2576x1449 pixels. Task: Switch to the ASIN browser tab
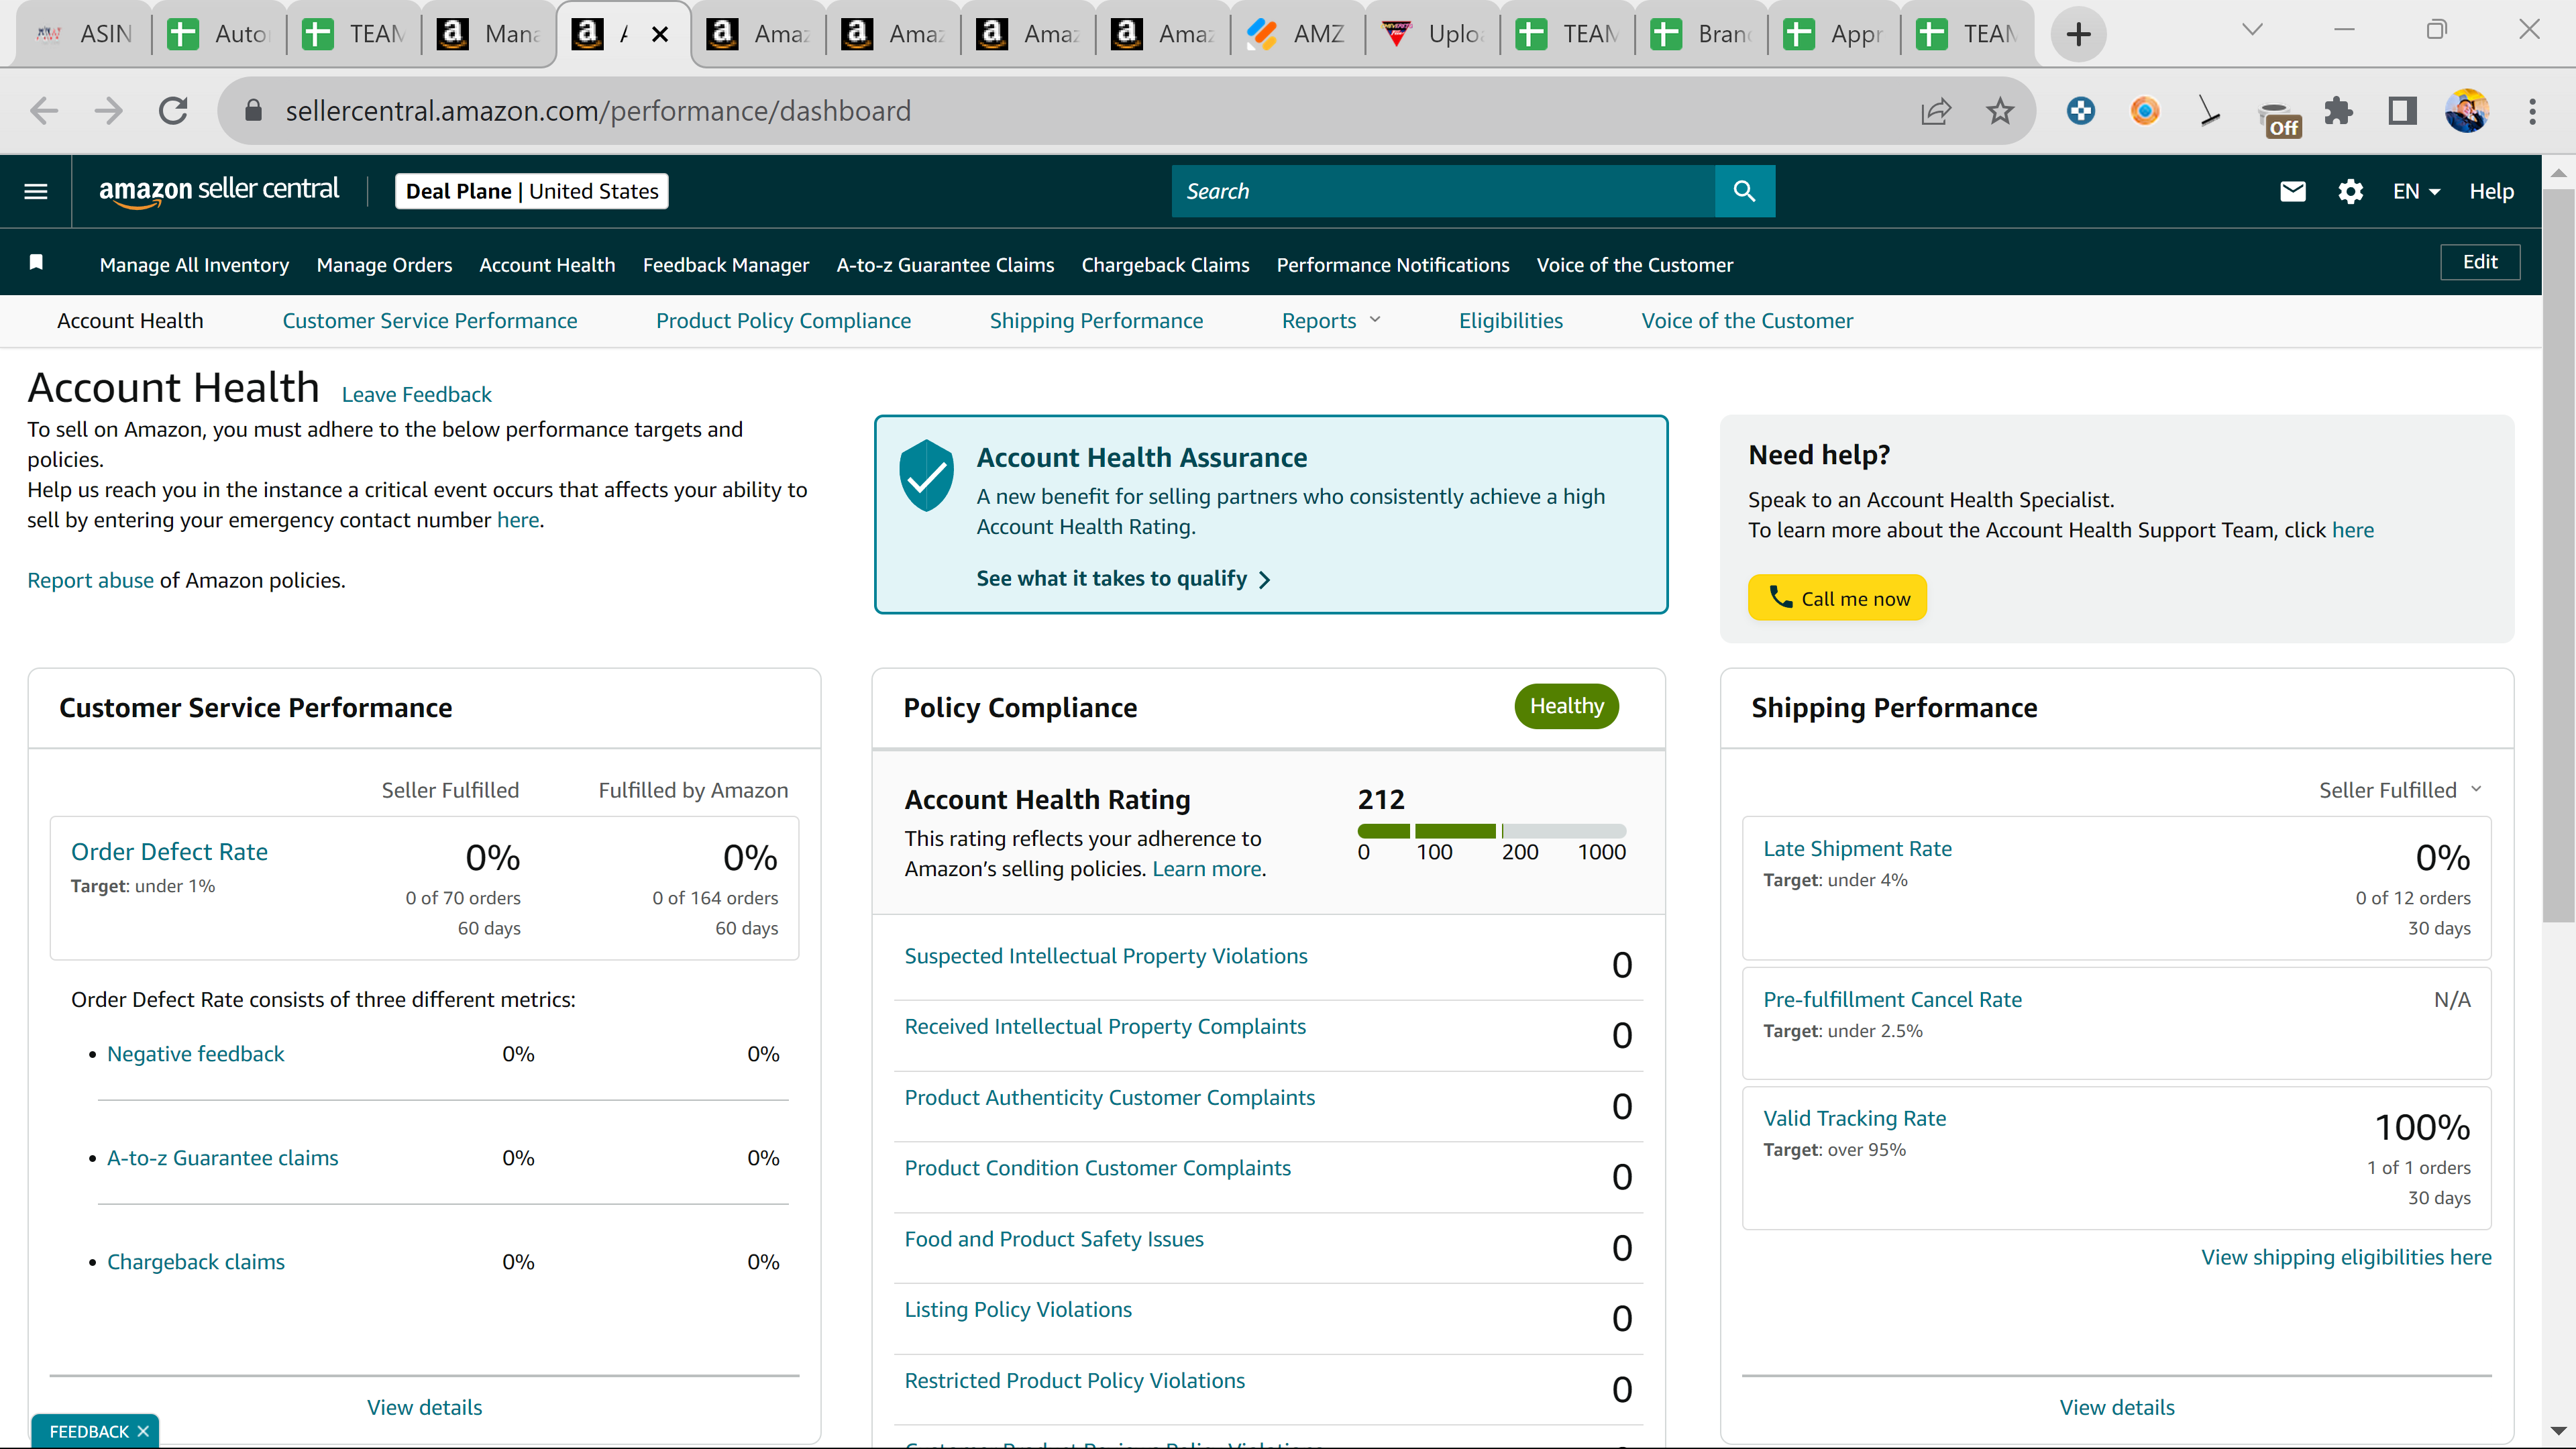tap(85, 34)
